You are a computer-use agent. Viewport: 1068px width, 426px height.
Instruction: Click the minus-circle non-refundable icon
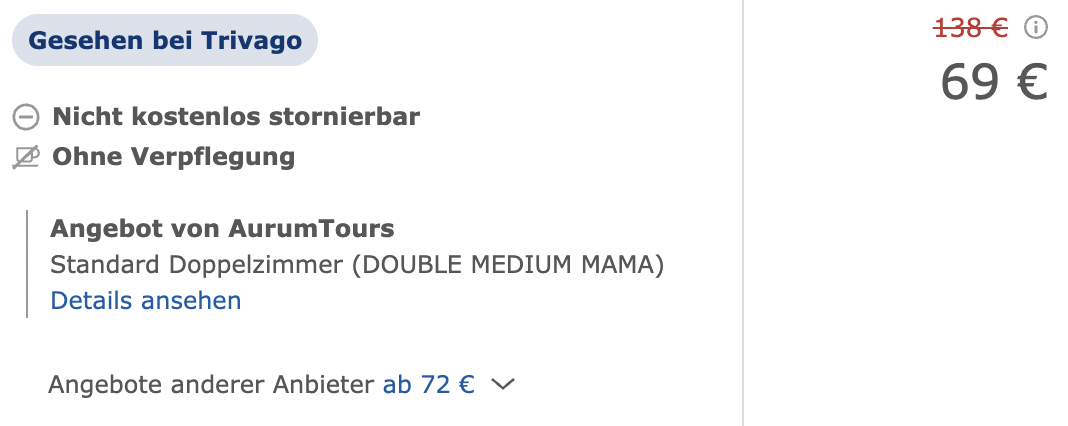pos(26,118)
